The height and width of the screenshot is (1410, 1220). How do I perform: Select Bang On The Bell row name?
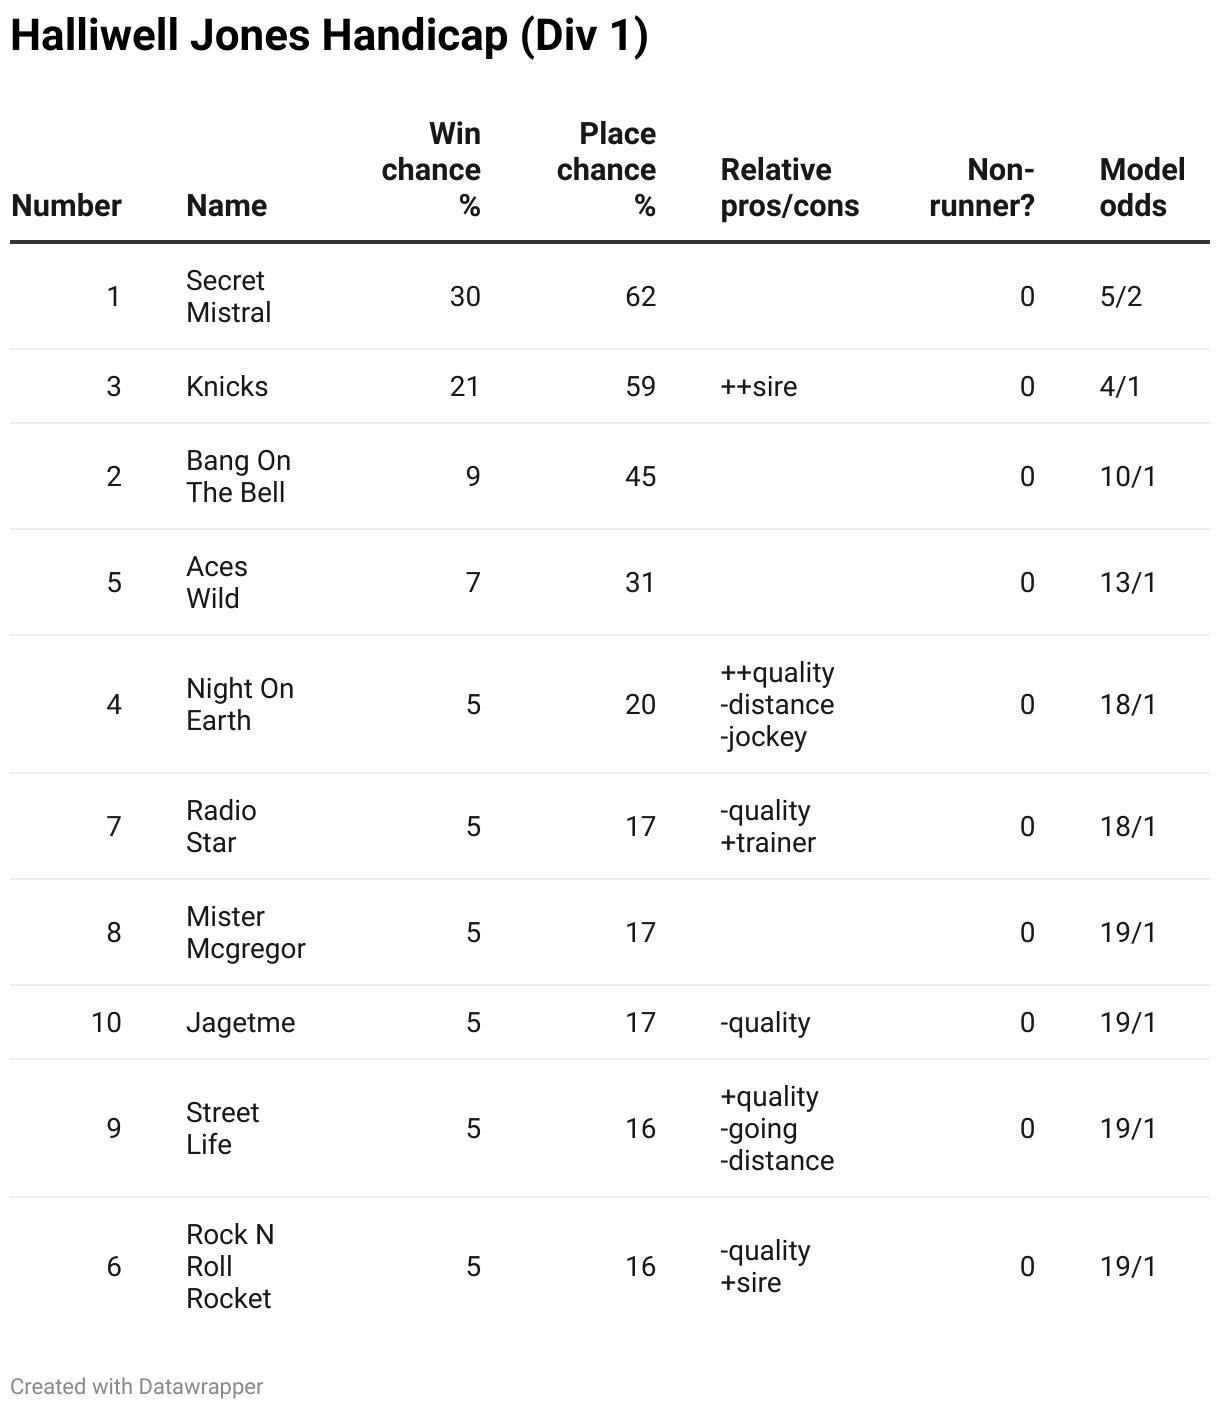tap(238, 476)
